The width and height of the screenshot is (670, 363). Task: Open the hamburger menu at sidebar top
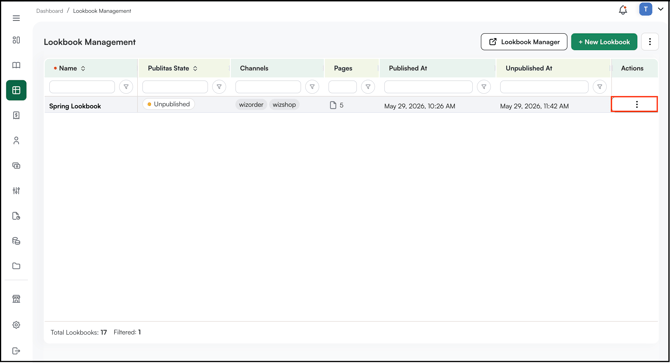tap(16, 18)
